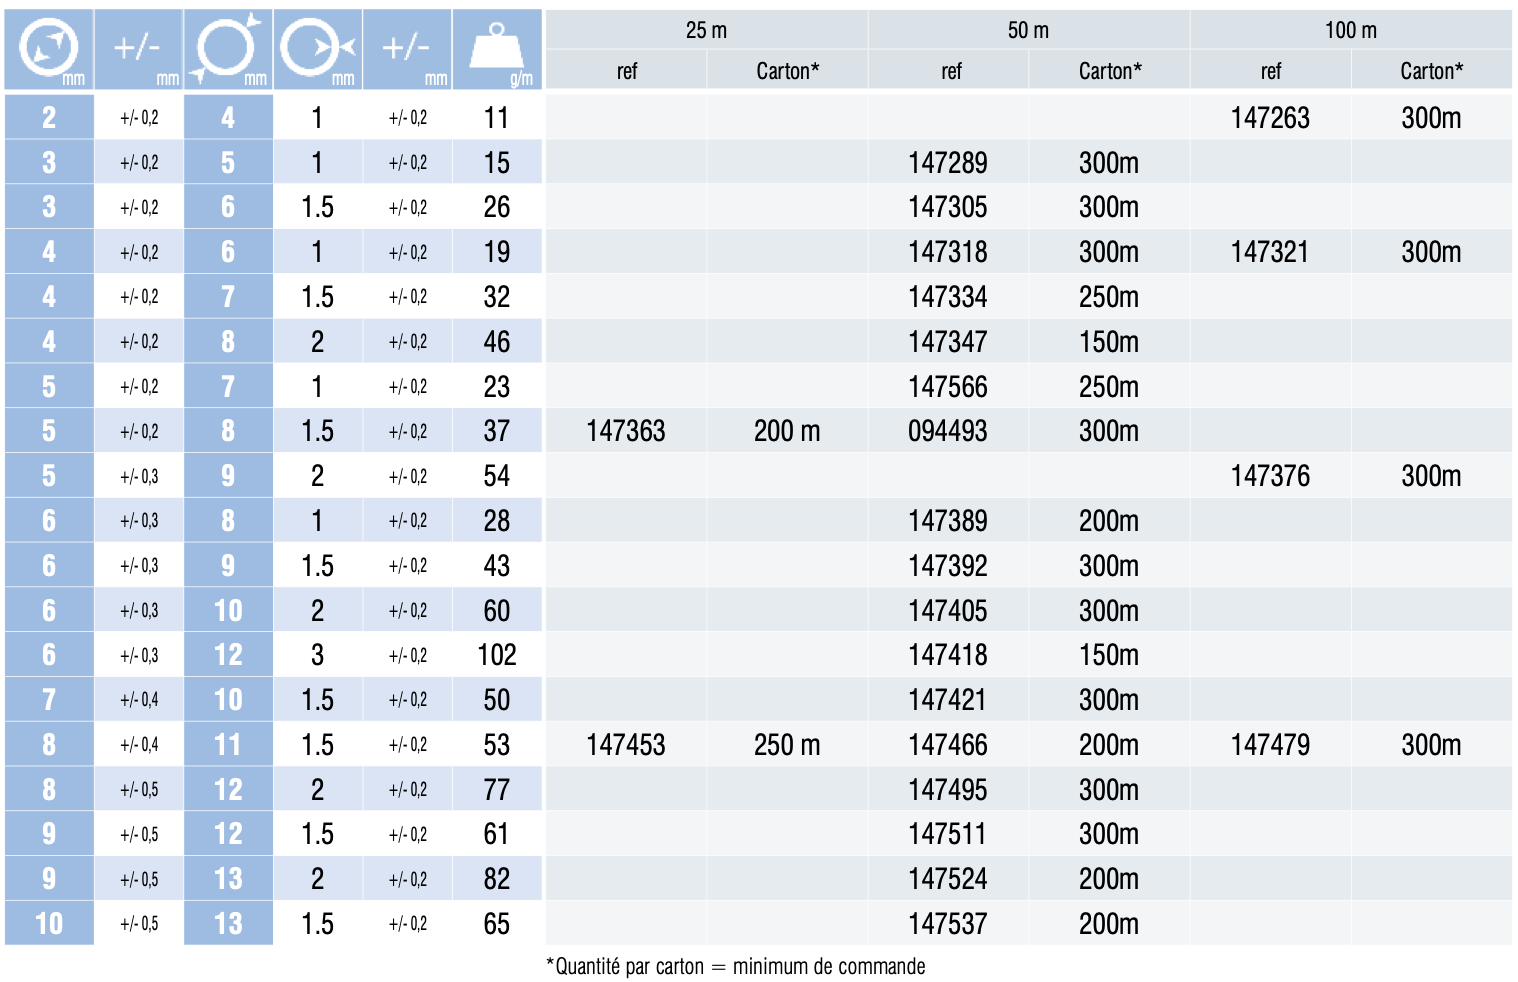
Task: Click the weight g/m icon header
Action: (x=497, y=49)
